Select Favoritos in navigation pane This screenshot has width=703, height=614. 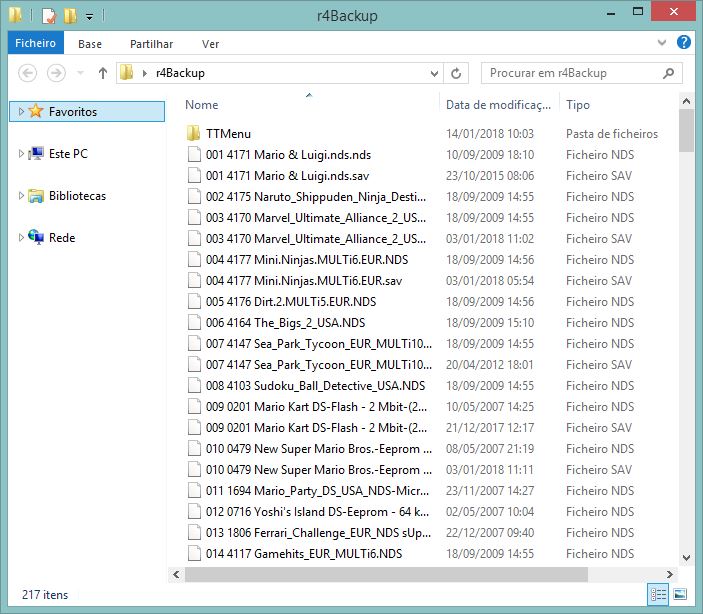(73, 112)
